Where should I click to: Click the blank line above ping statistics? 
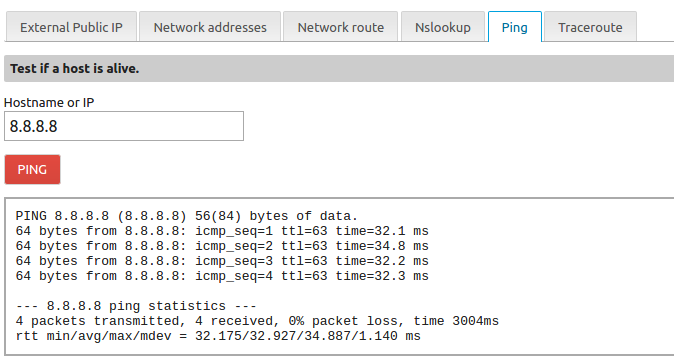point(222,291)
